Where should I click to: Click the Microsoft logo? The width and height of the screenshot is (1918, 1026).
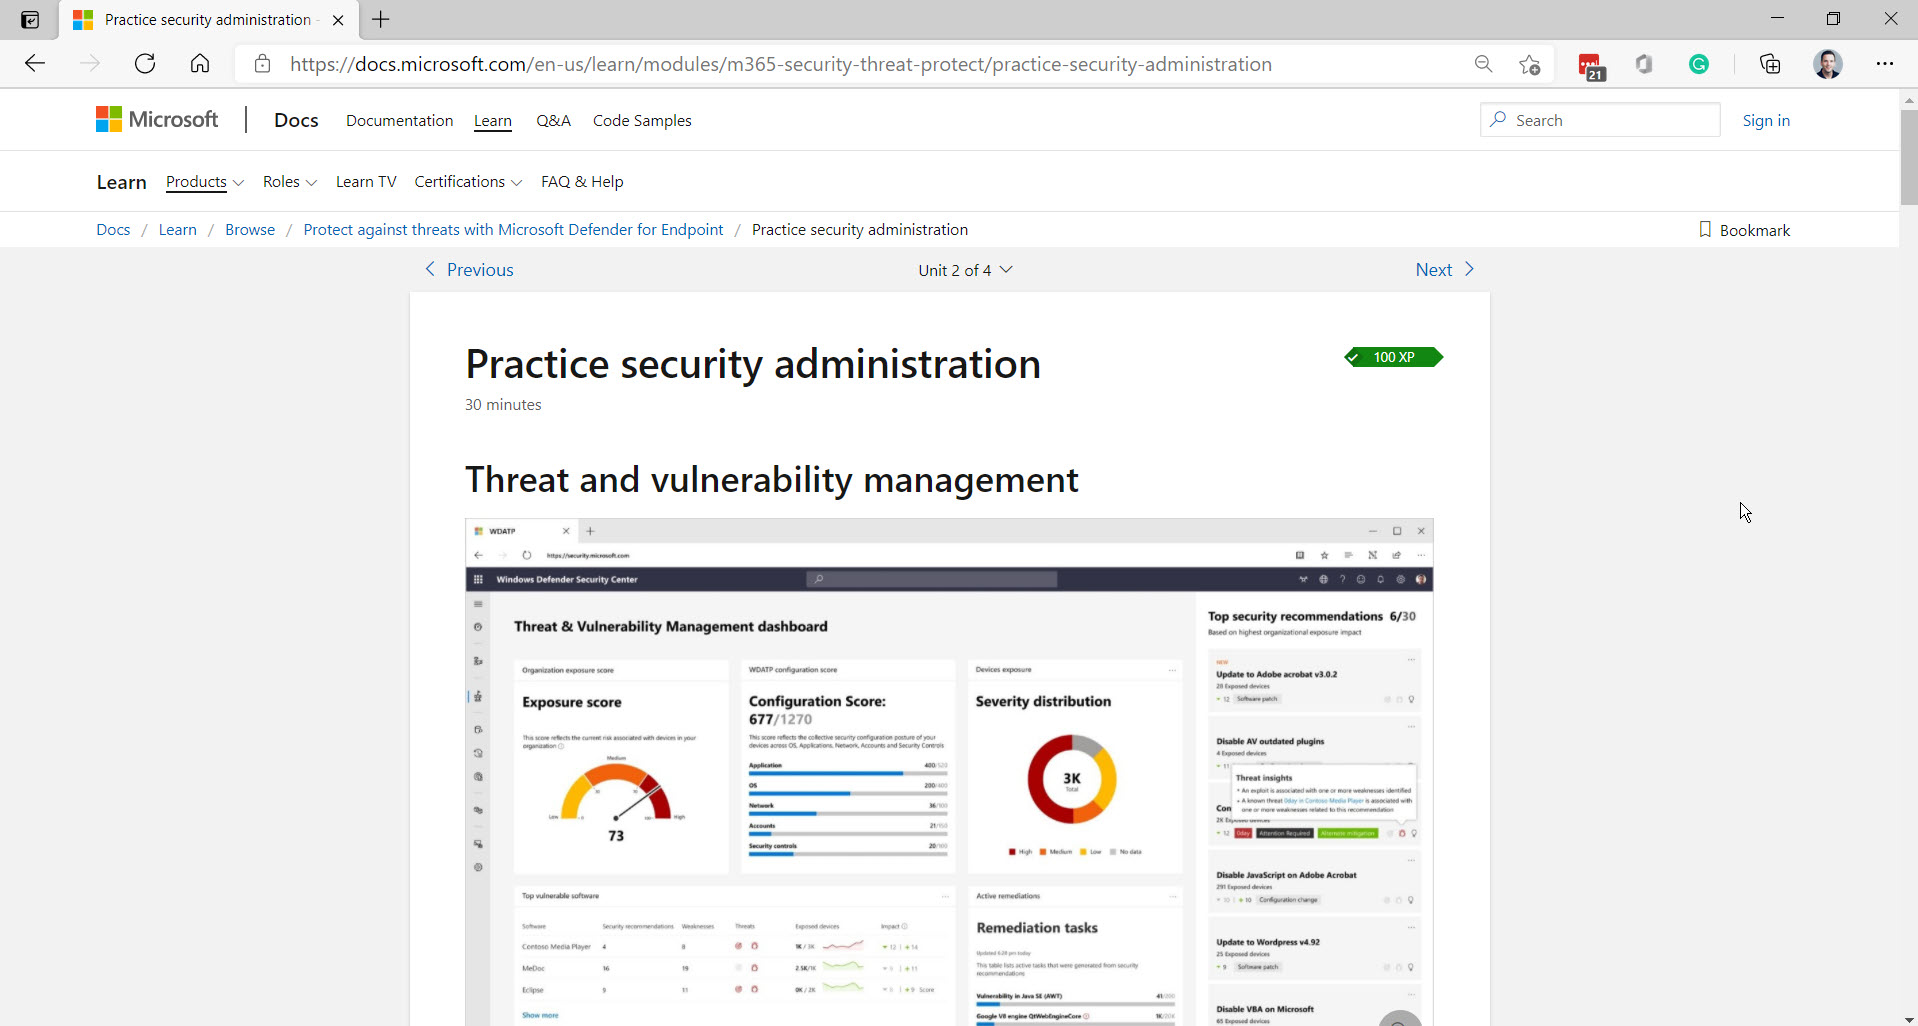coord(157,120)
